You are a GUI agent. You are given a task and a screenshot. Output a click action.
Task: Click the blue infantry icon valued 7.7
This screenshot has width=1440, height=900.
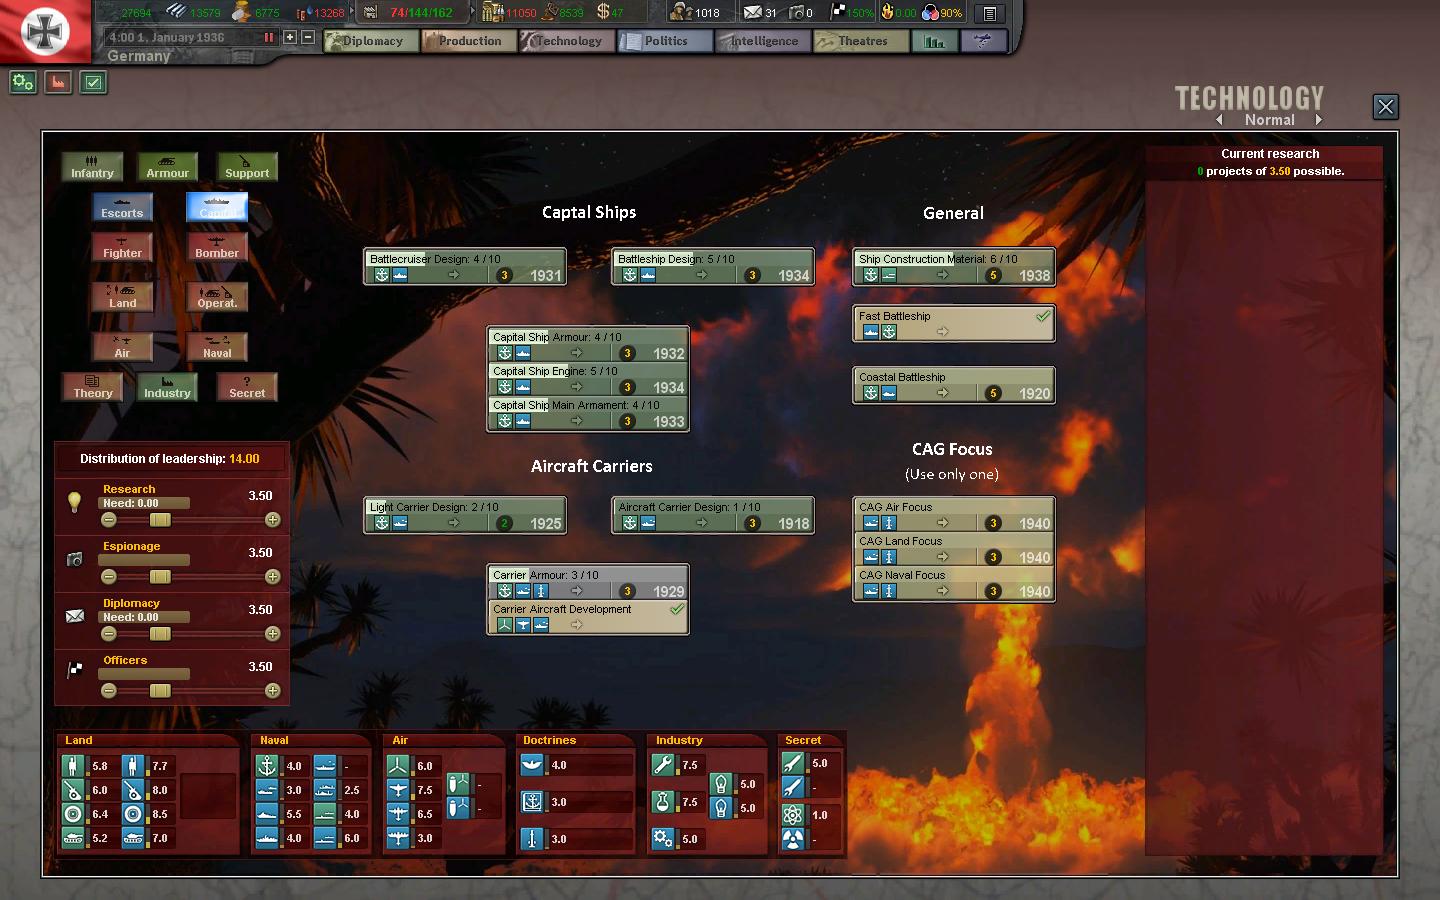click(133, 766)
